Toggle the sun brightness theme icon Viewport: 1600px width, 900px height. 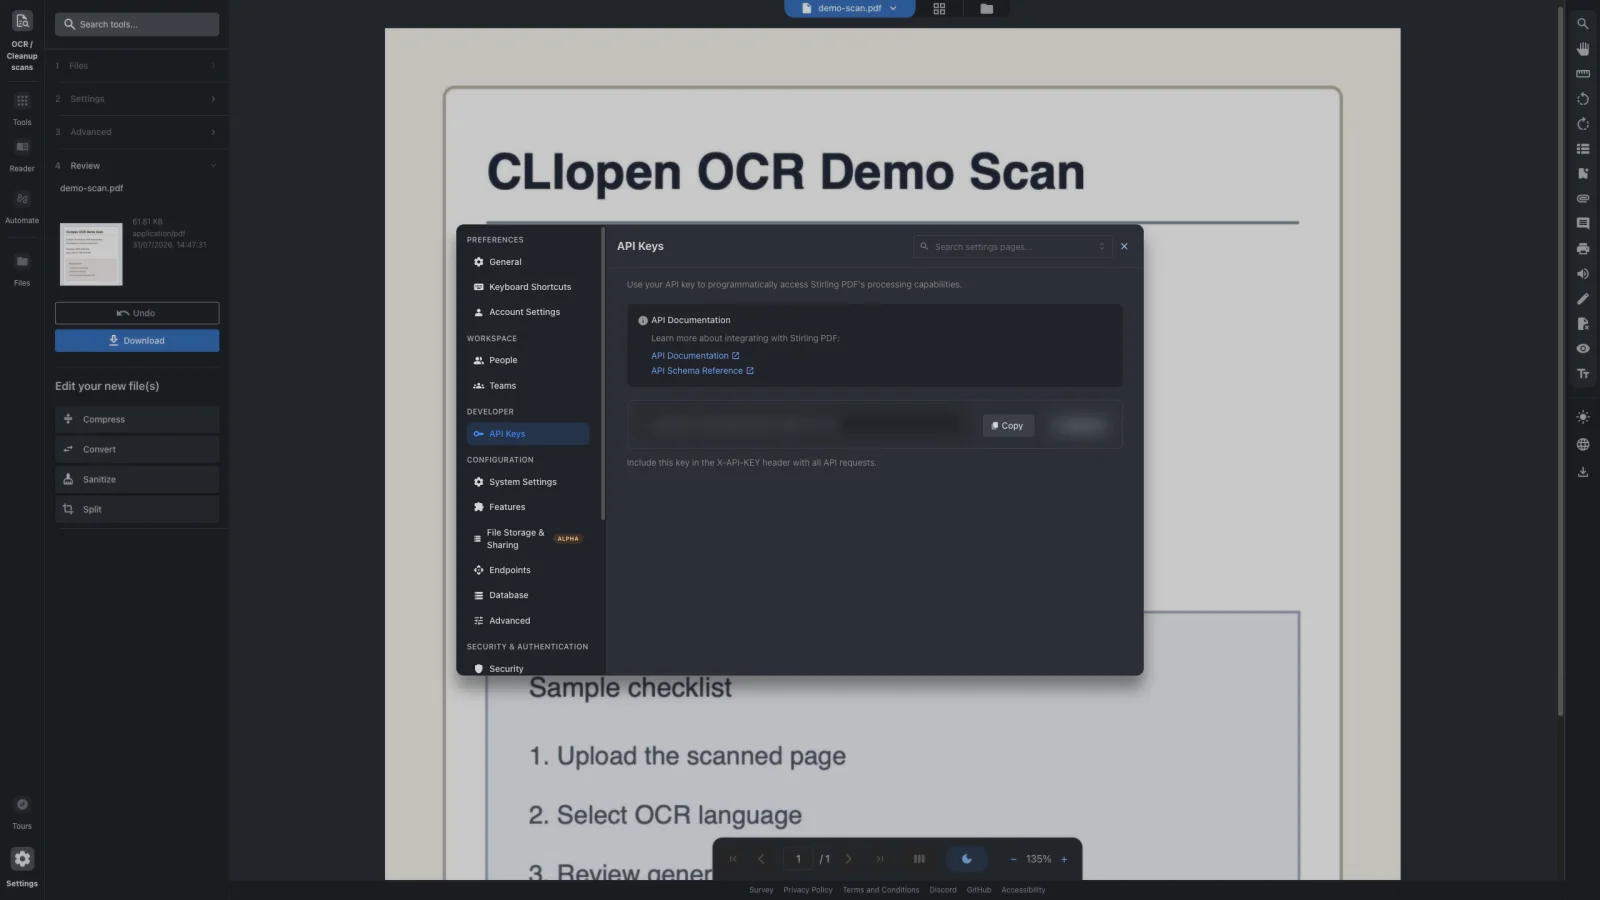pos(1582,416)
